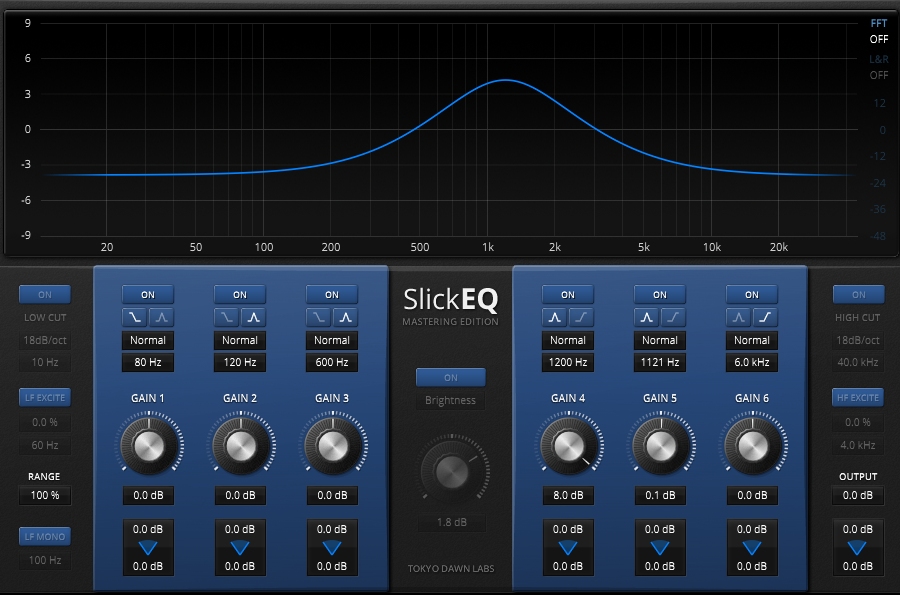Toggle the LF MONO button
The image size is (900, 595).
(x=45, y=536)
